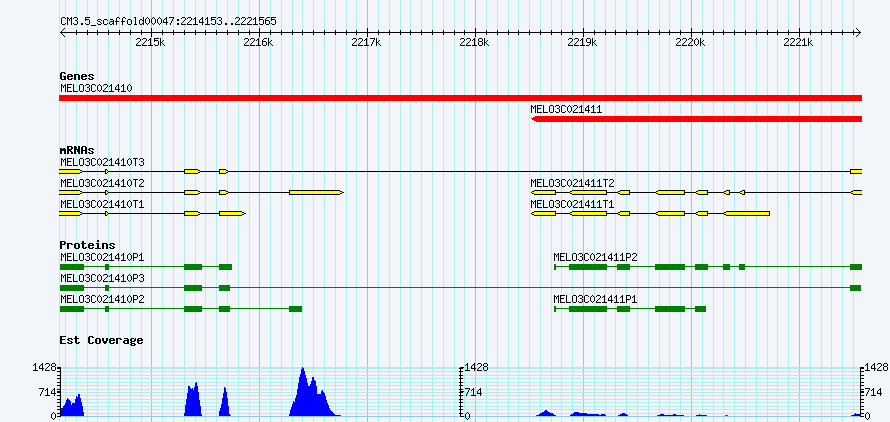Image resolution: width=890 pixels, height=422 pixels.
Task: Select the MELO3C021410P2 protein label
Action: point(102,300)
